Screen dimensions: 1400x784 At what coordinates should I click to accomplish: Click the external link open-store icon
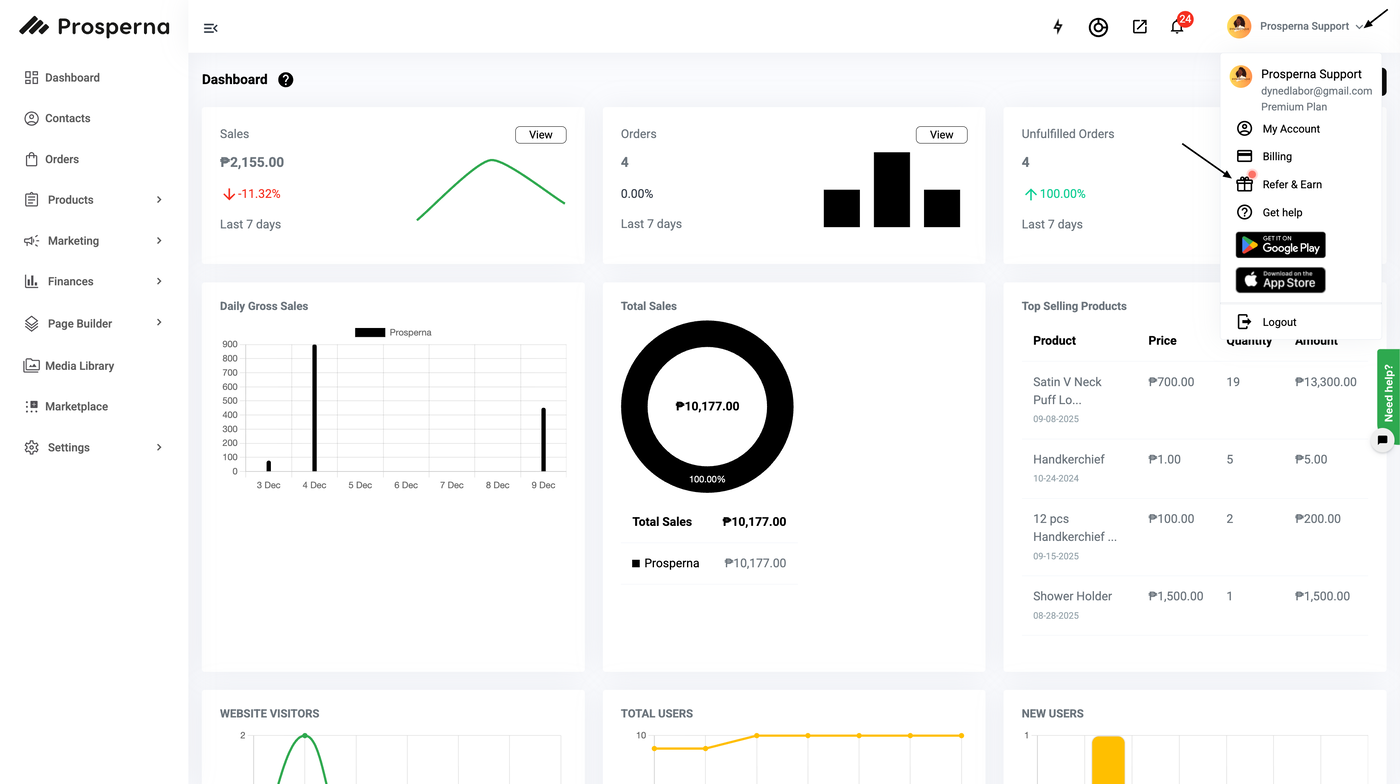(1139, 27)
